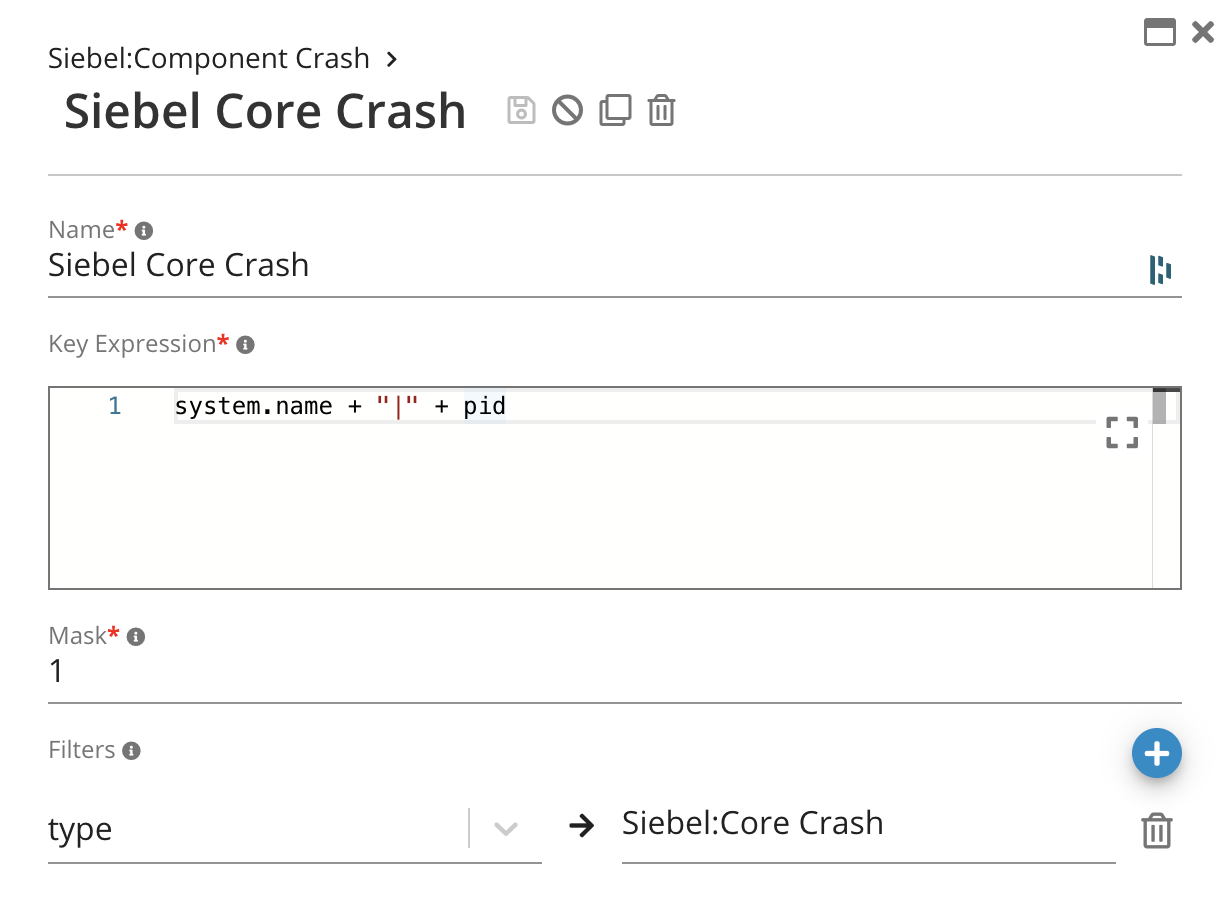Click the save (floppy disk) icon
The height and width of the screenshot is (902, 1228).
click(x=521, y=109)
